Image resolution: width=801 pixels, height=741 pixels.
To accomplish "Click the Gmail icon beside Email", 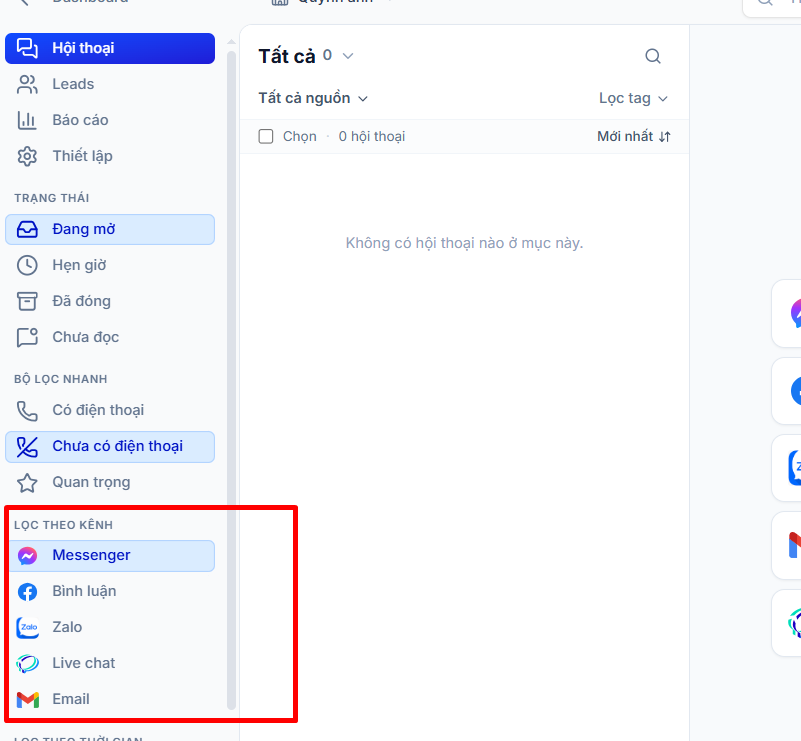I will click(28, 700).
